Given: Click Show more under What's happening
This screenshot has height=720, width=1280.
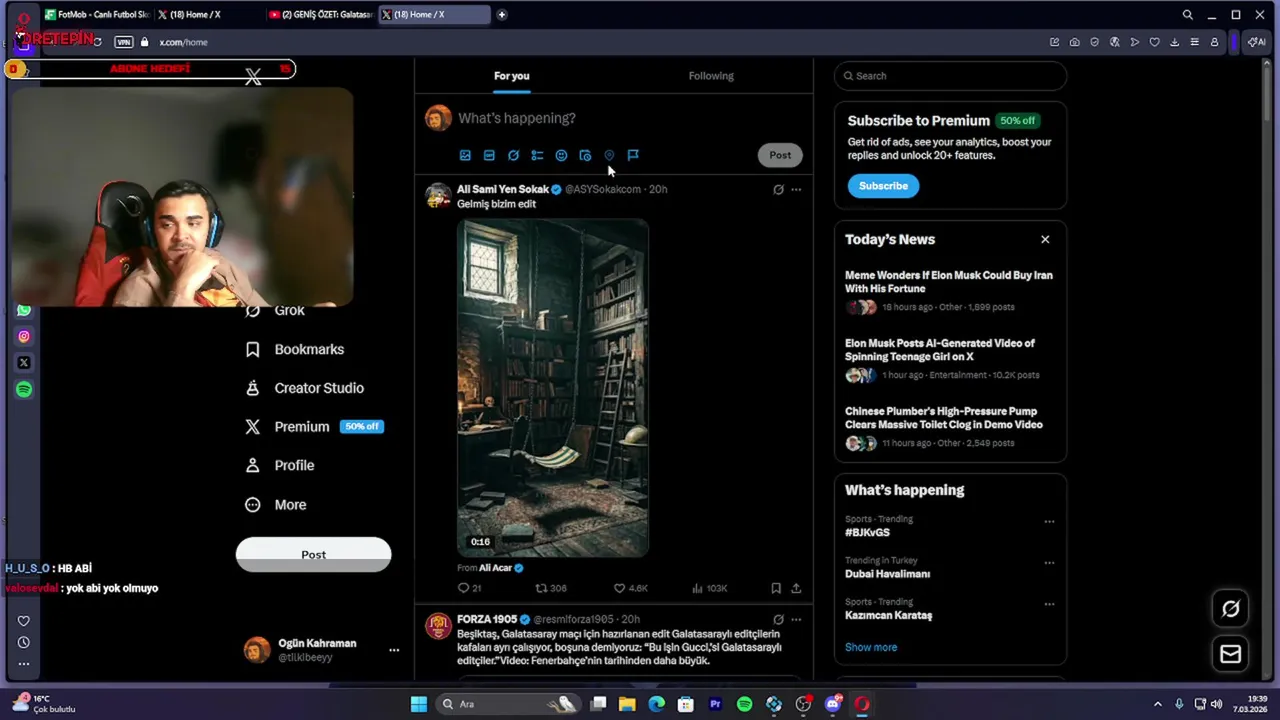Looking at the screenshot, I should pos(871,647).
